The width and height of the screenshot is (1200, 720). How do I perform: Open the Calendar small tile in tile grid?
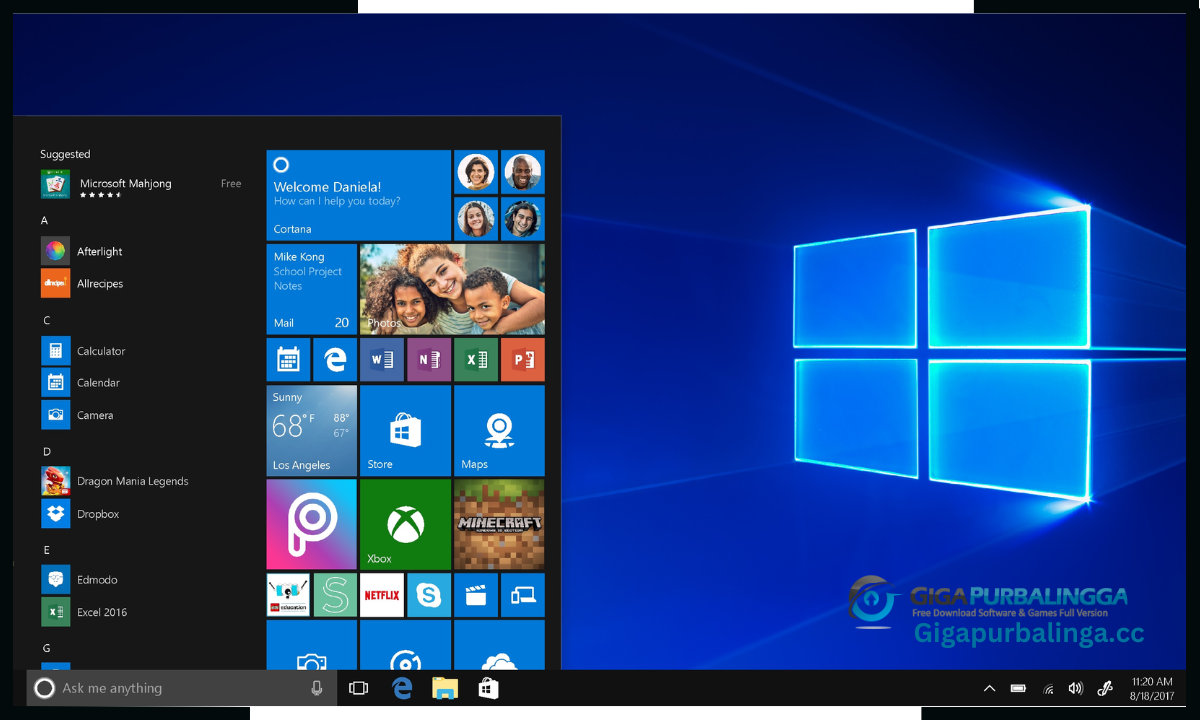pyautogui.click(x=288, y=359)
